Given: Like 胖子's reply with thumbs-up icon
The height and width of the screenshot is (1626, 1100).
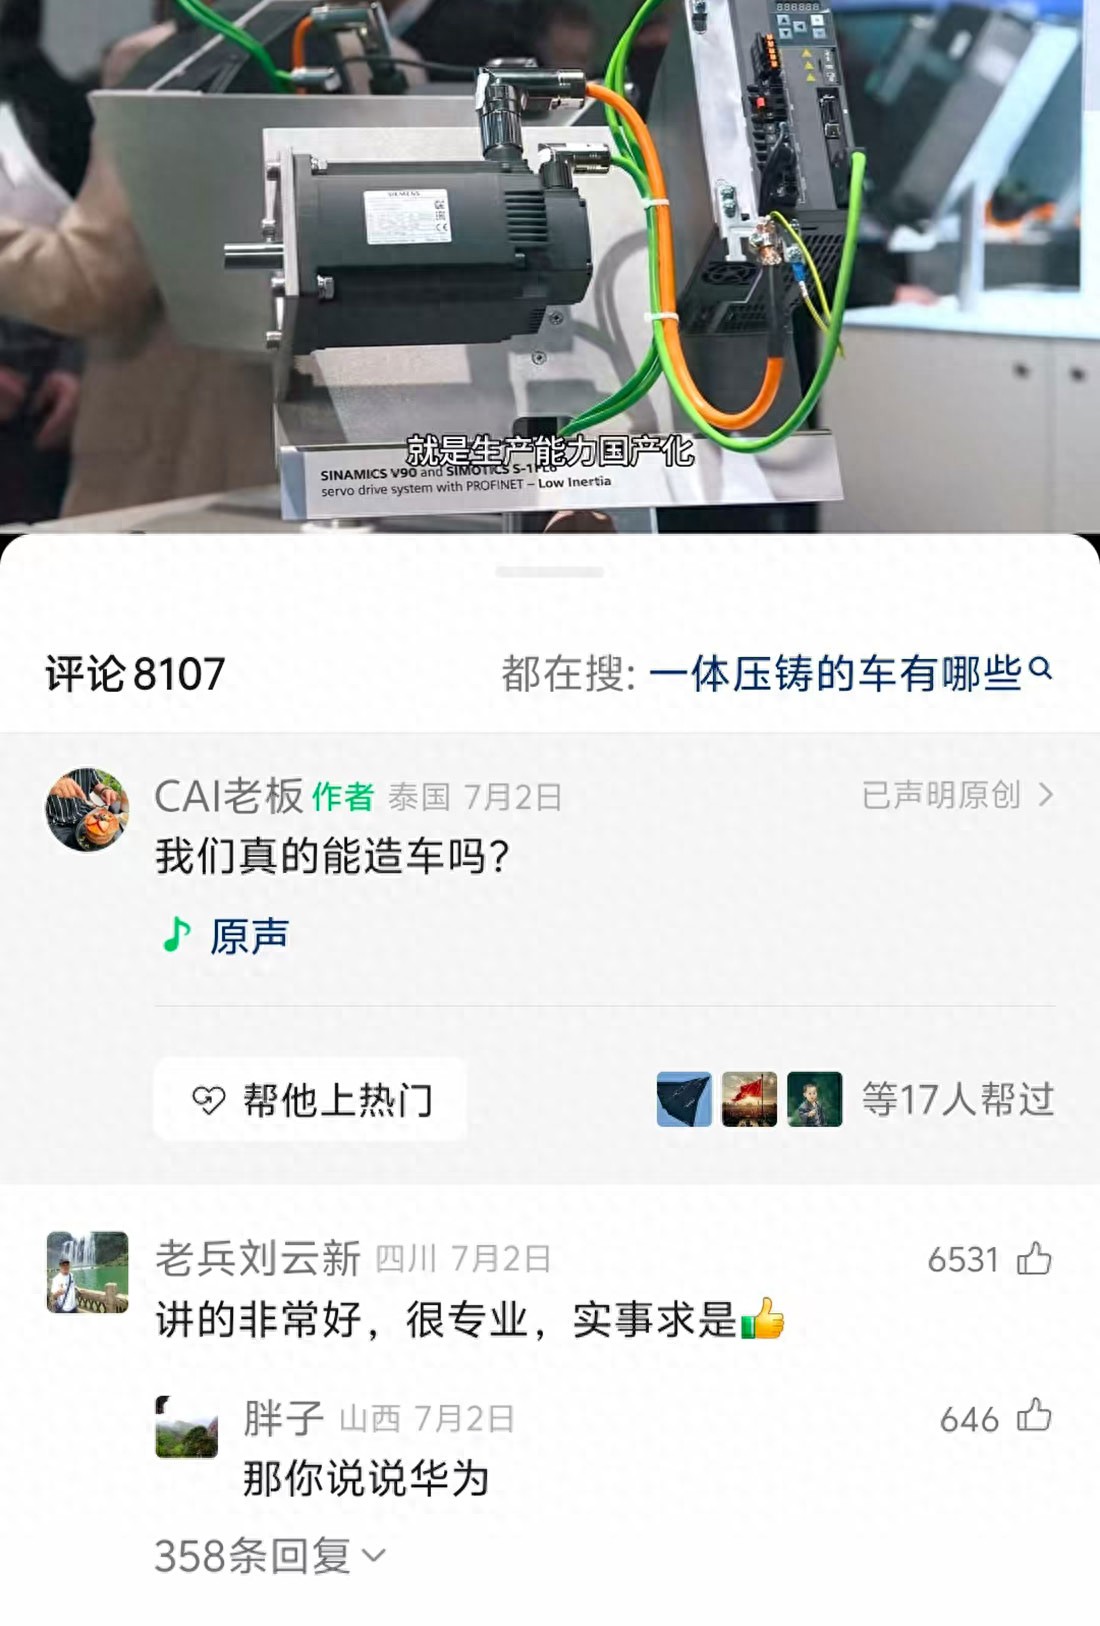Looking at the screenshot, I should click(1034, 1416).
